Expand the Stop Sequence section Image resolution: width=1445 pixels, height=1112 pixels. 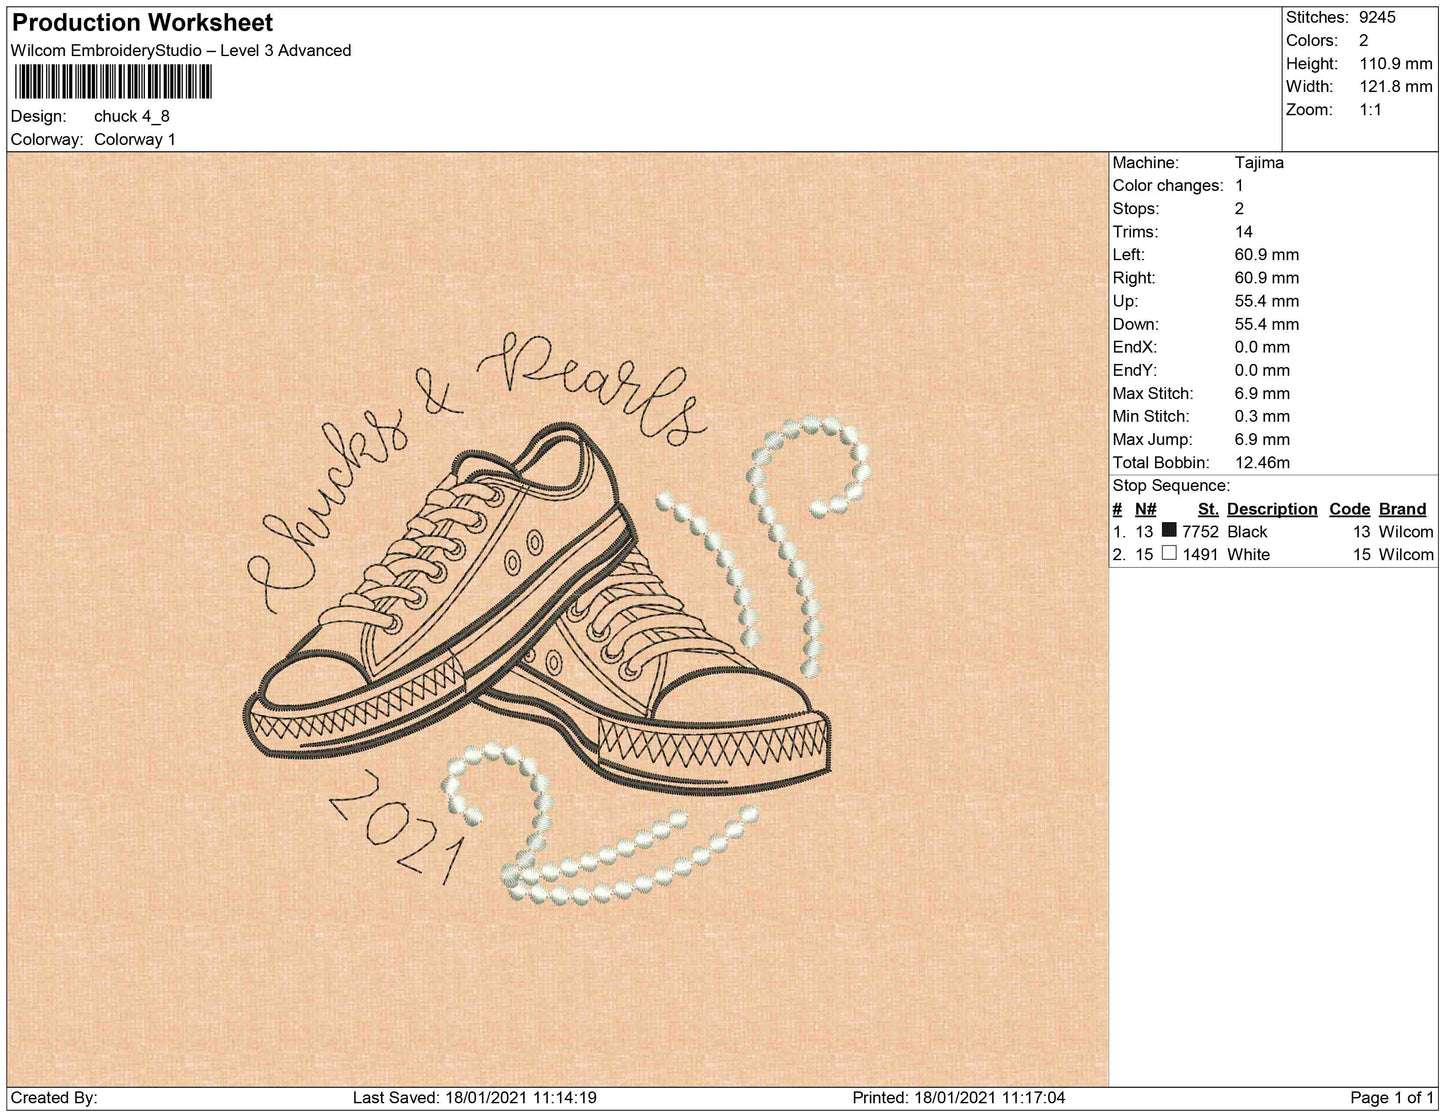(x=1172, y=485)
